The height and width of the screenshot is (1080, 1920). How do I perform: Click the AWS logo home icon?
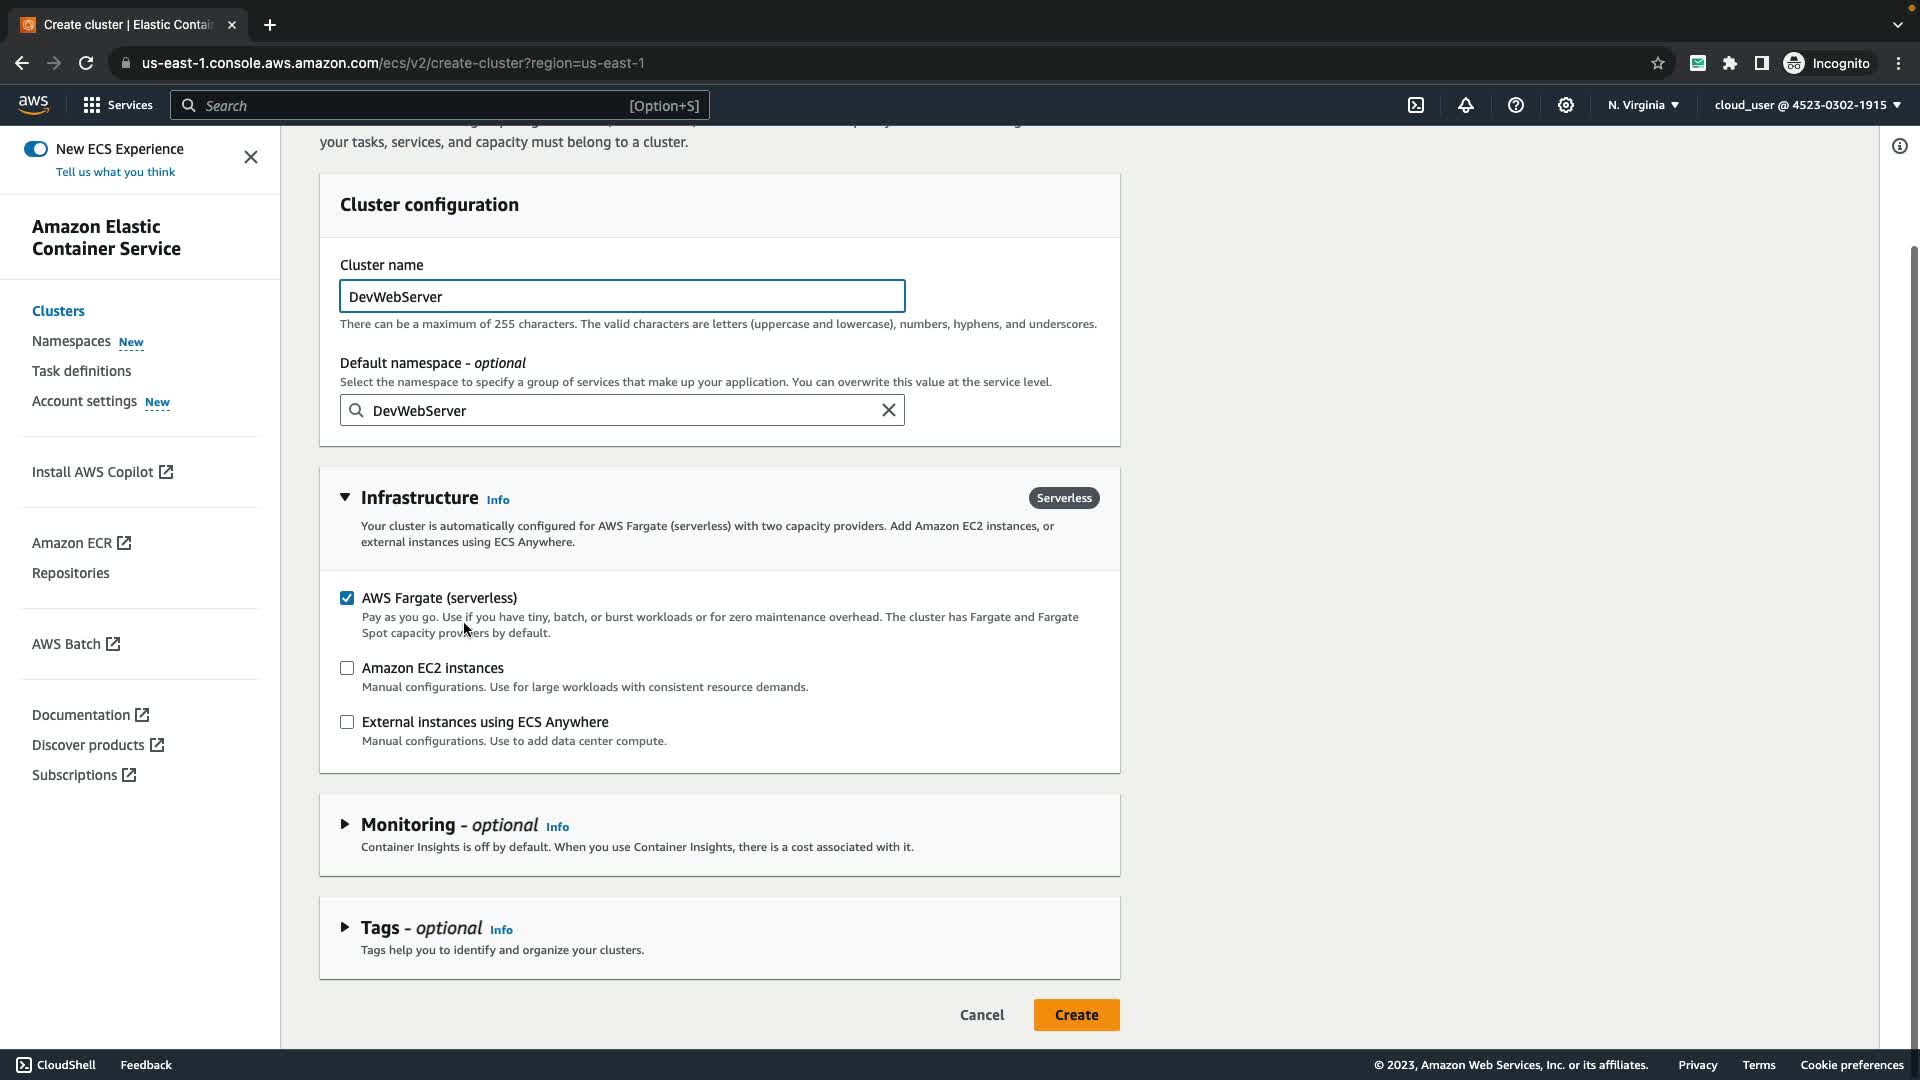(x=33, y=105)
